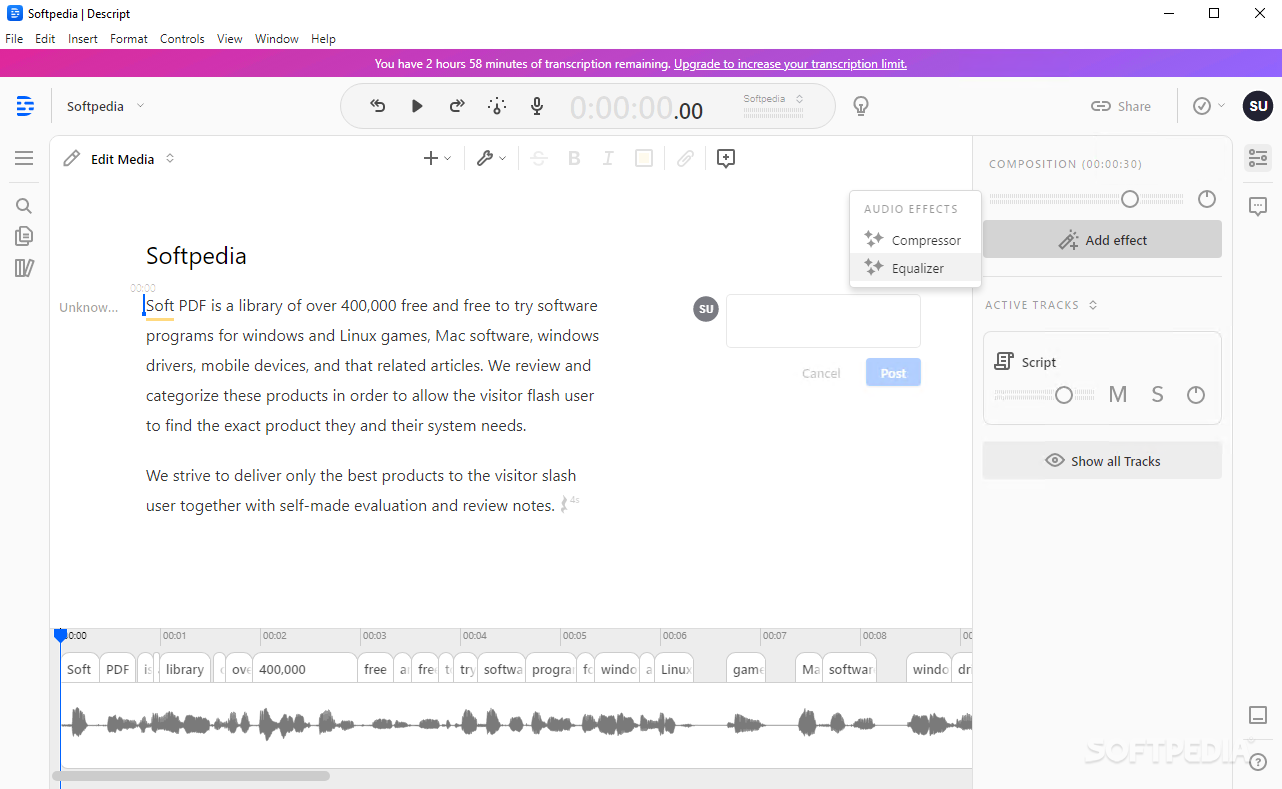The image size is (1282, 789).
Task: Solo the Script track
Action: point(1157,394)
